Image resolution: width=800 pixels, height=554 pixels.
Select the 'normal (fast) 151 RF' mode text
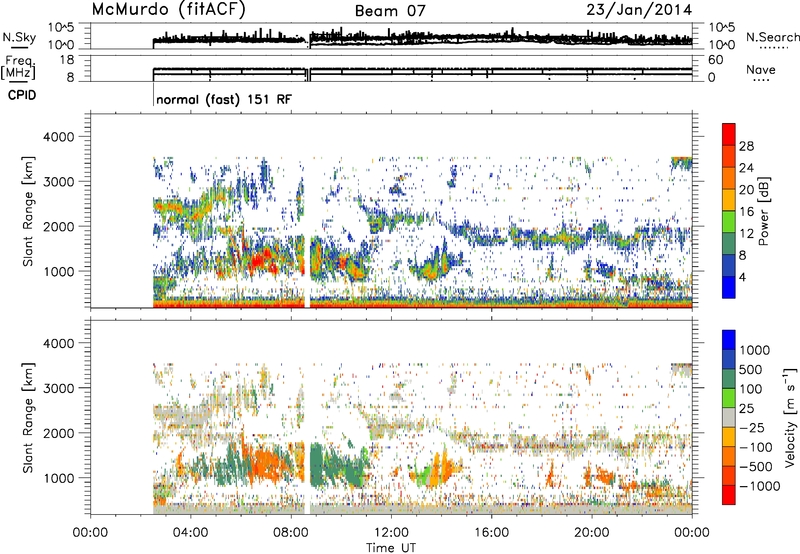pos(224,99)
